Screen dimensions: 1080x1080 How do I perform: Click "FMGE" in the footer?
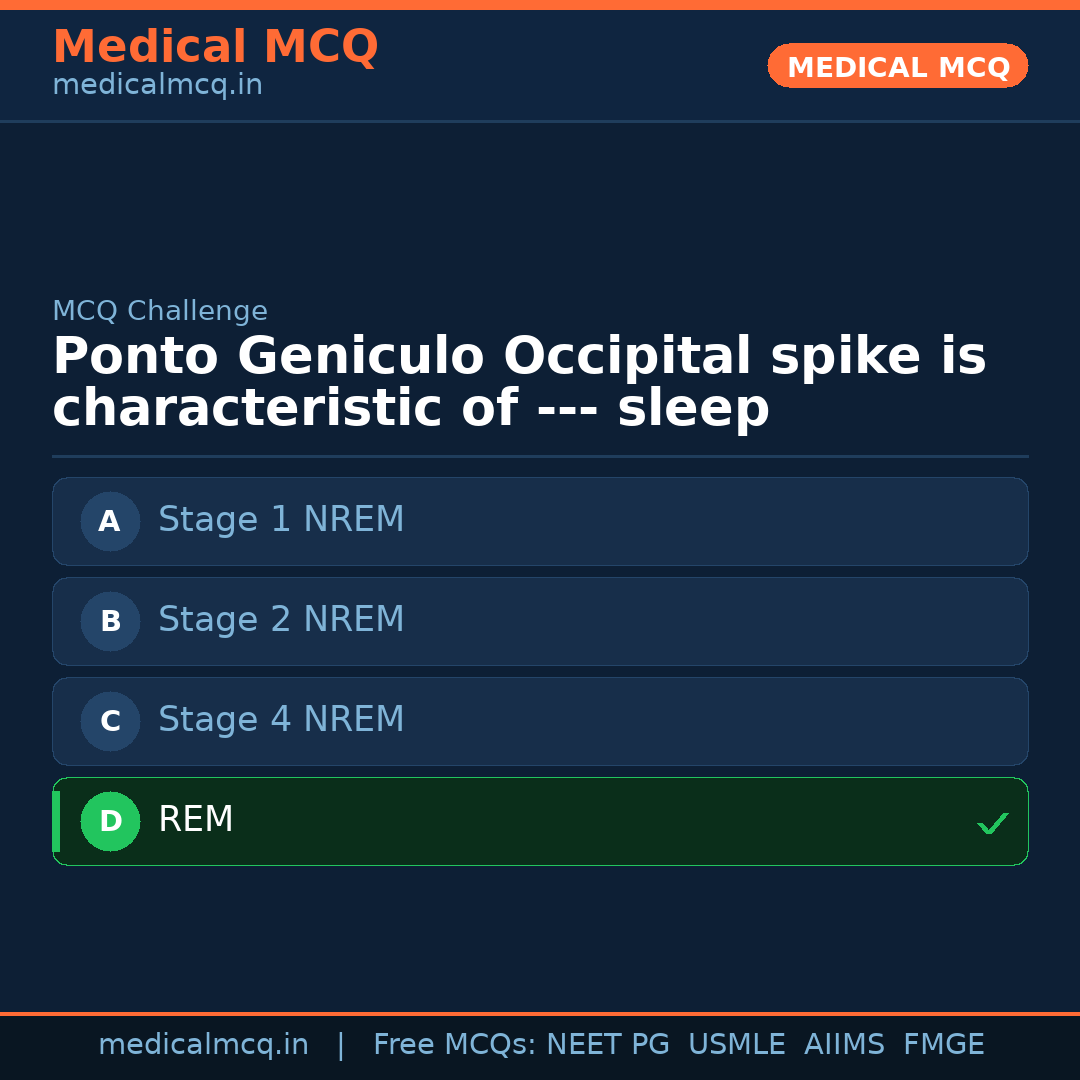(944, 1045)
